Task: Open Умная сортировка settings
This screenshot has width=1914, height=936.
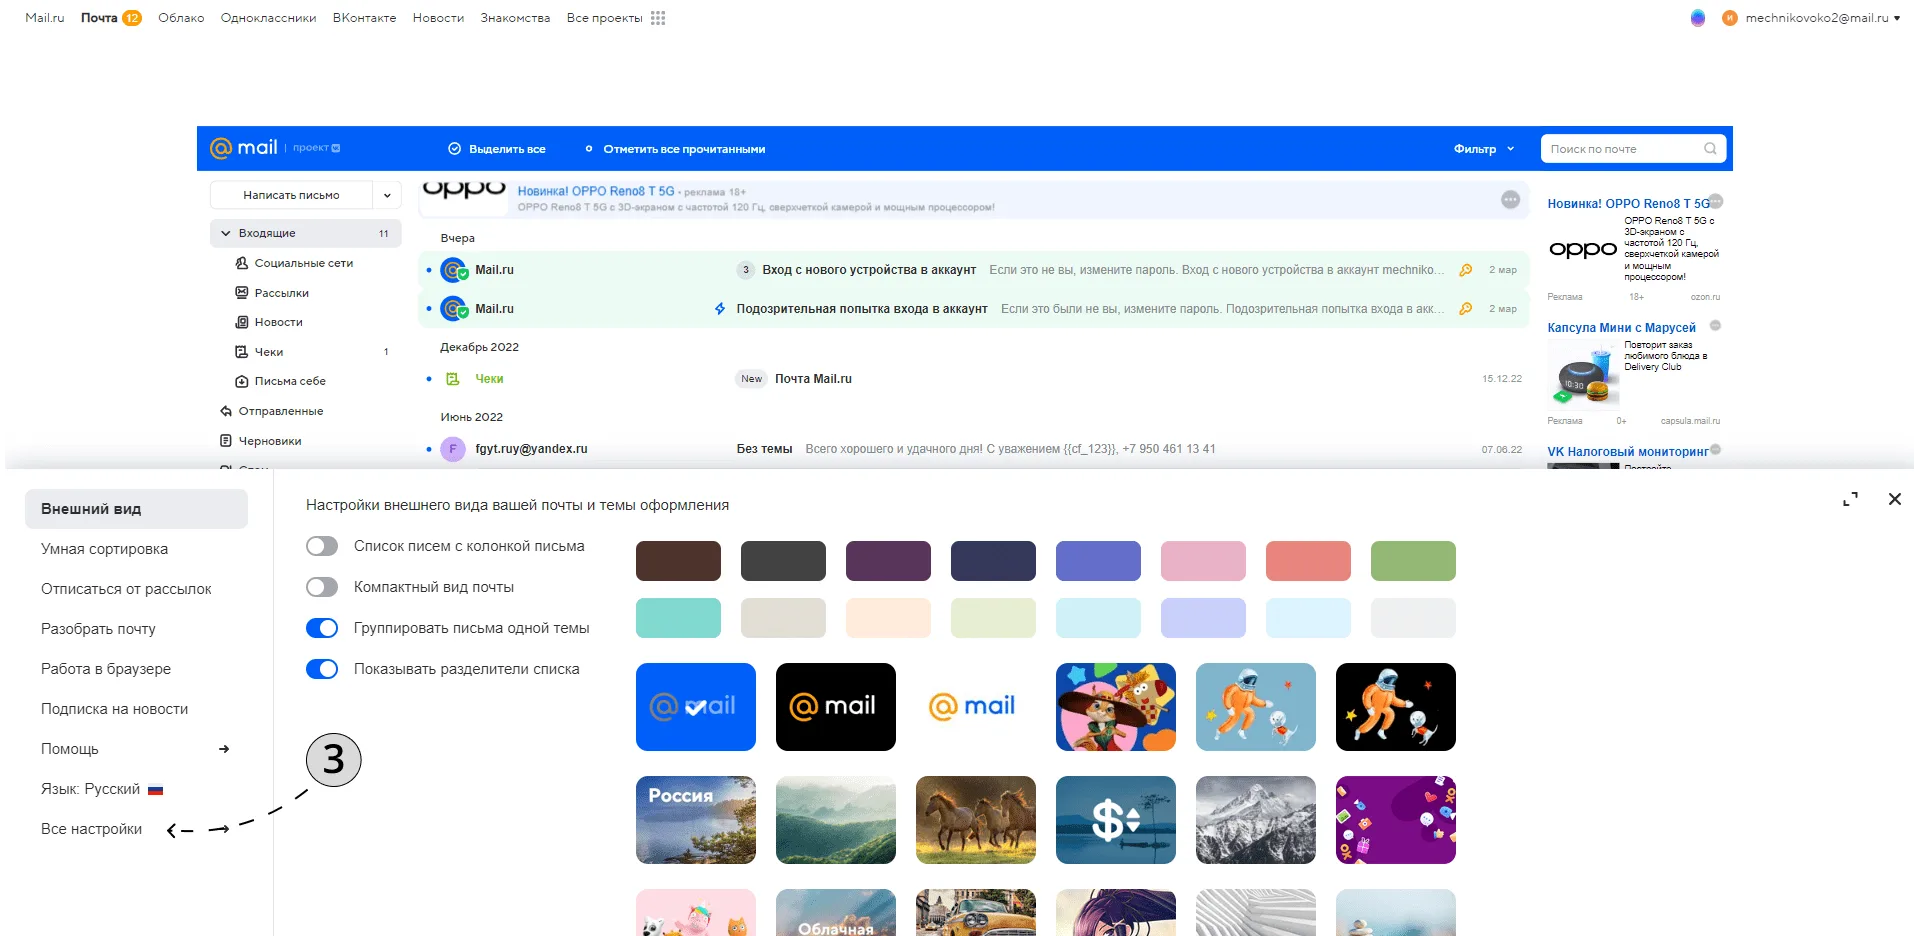Action: point(104,549)
